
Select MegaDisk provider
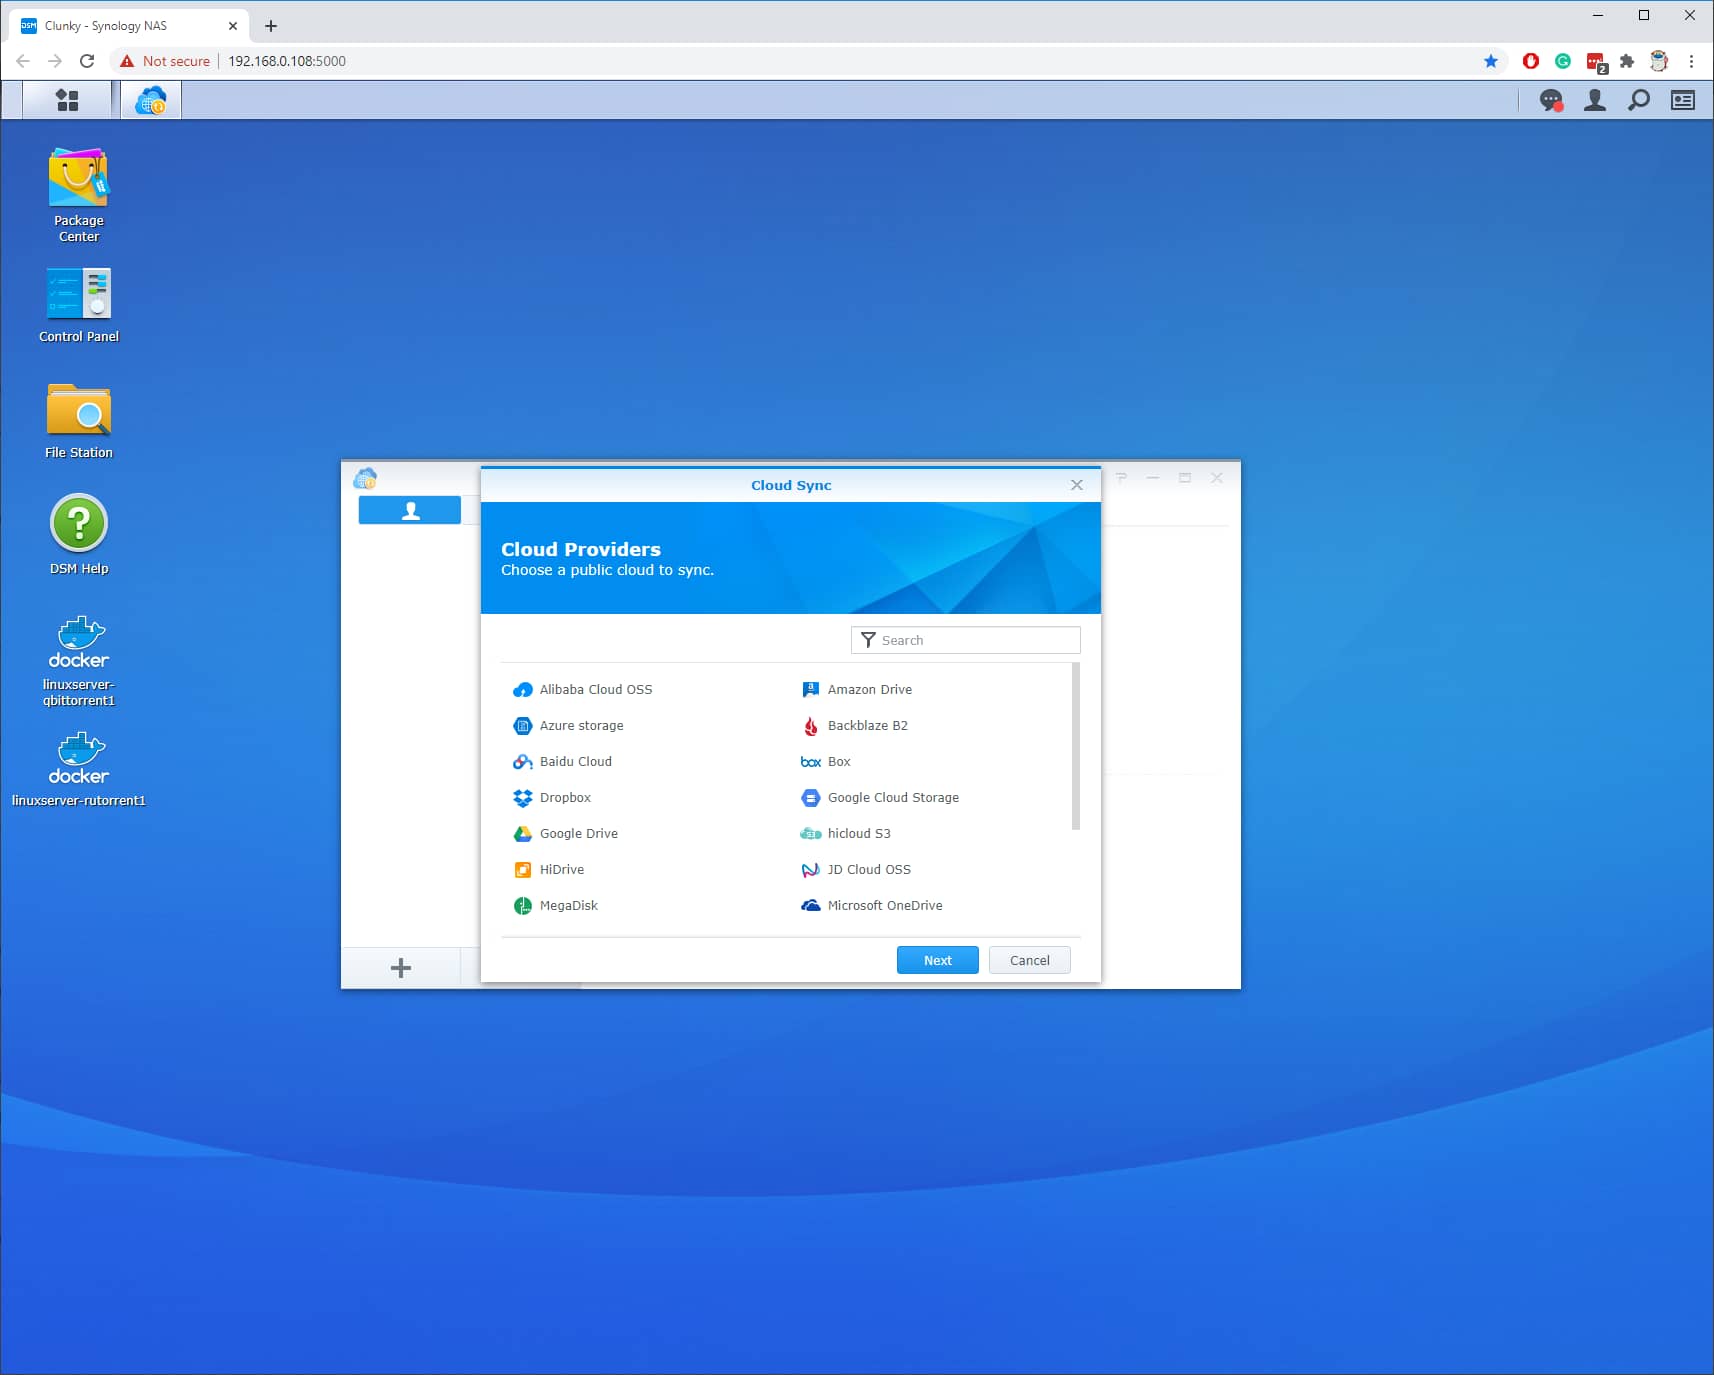555,905
